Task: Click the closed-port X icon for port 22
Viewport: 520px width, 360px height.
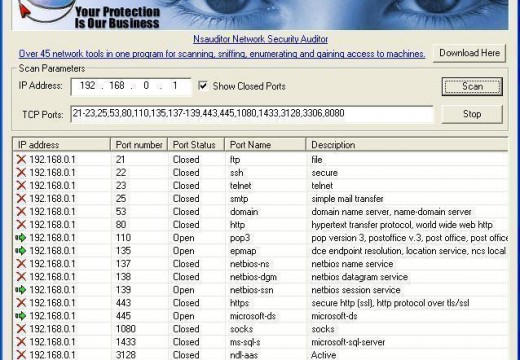Action: coord(21,172)
